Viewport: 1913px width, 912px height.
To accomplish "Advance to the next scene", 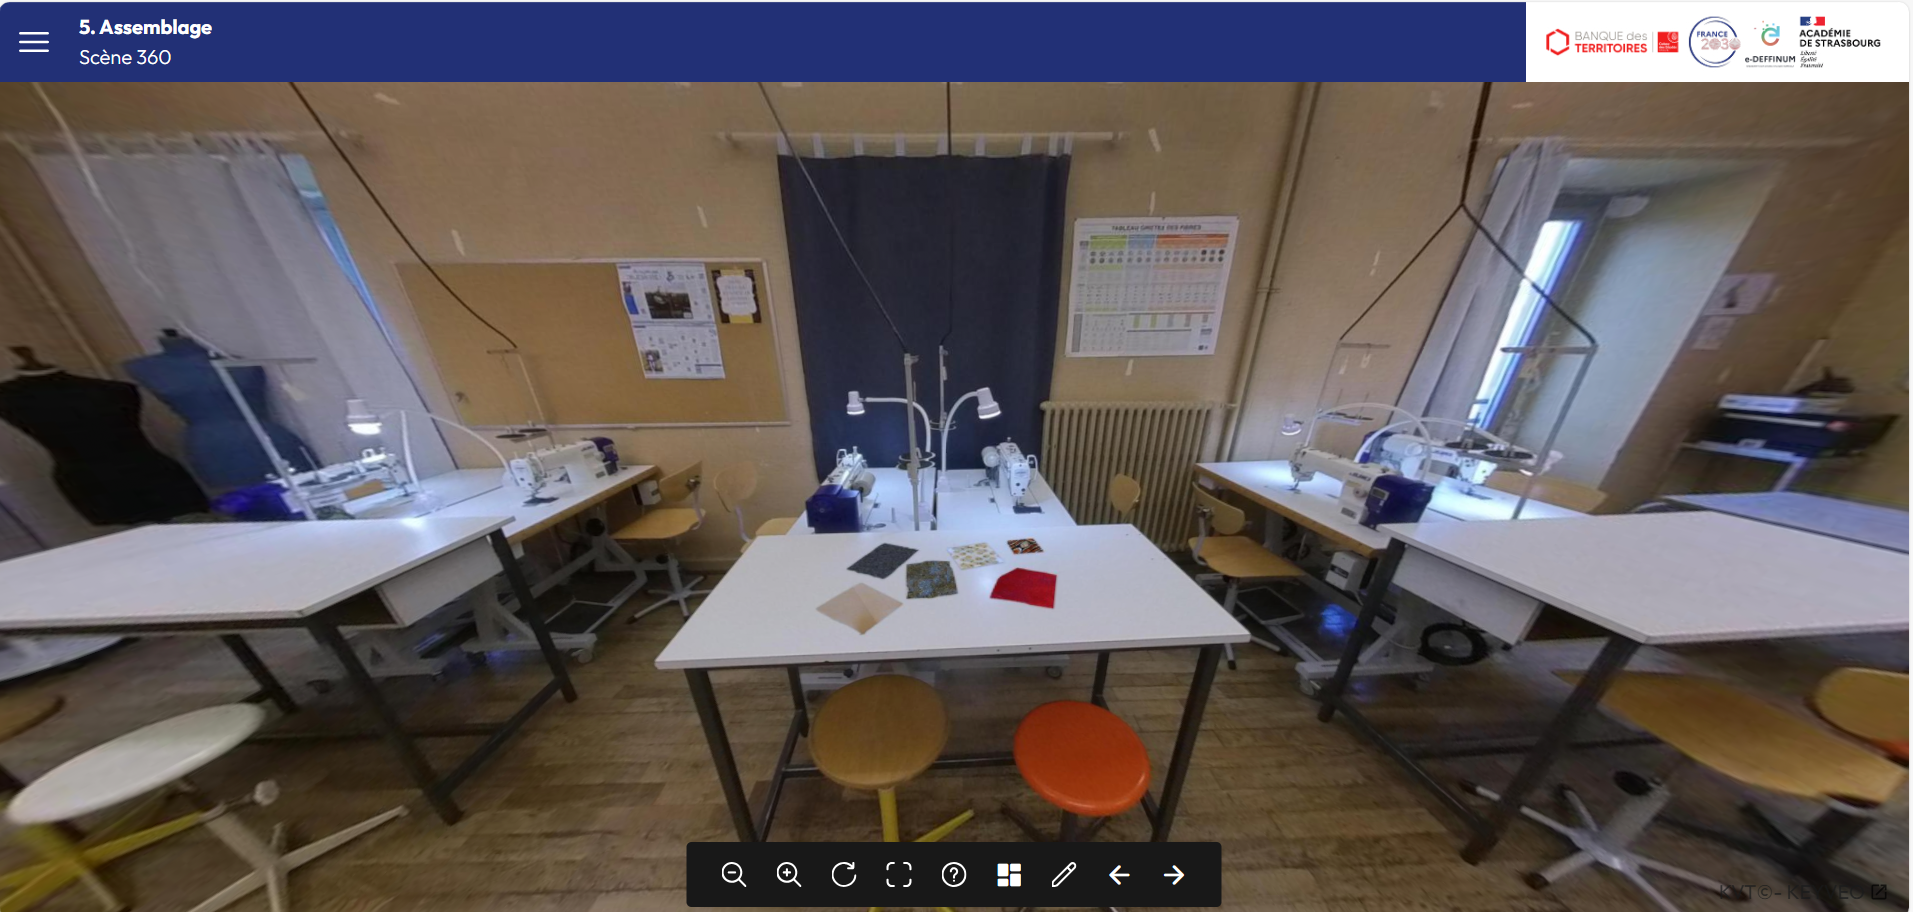I will coord(1174,875).
